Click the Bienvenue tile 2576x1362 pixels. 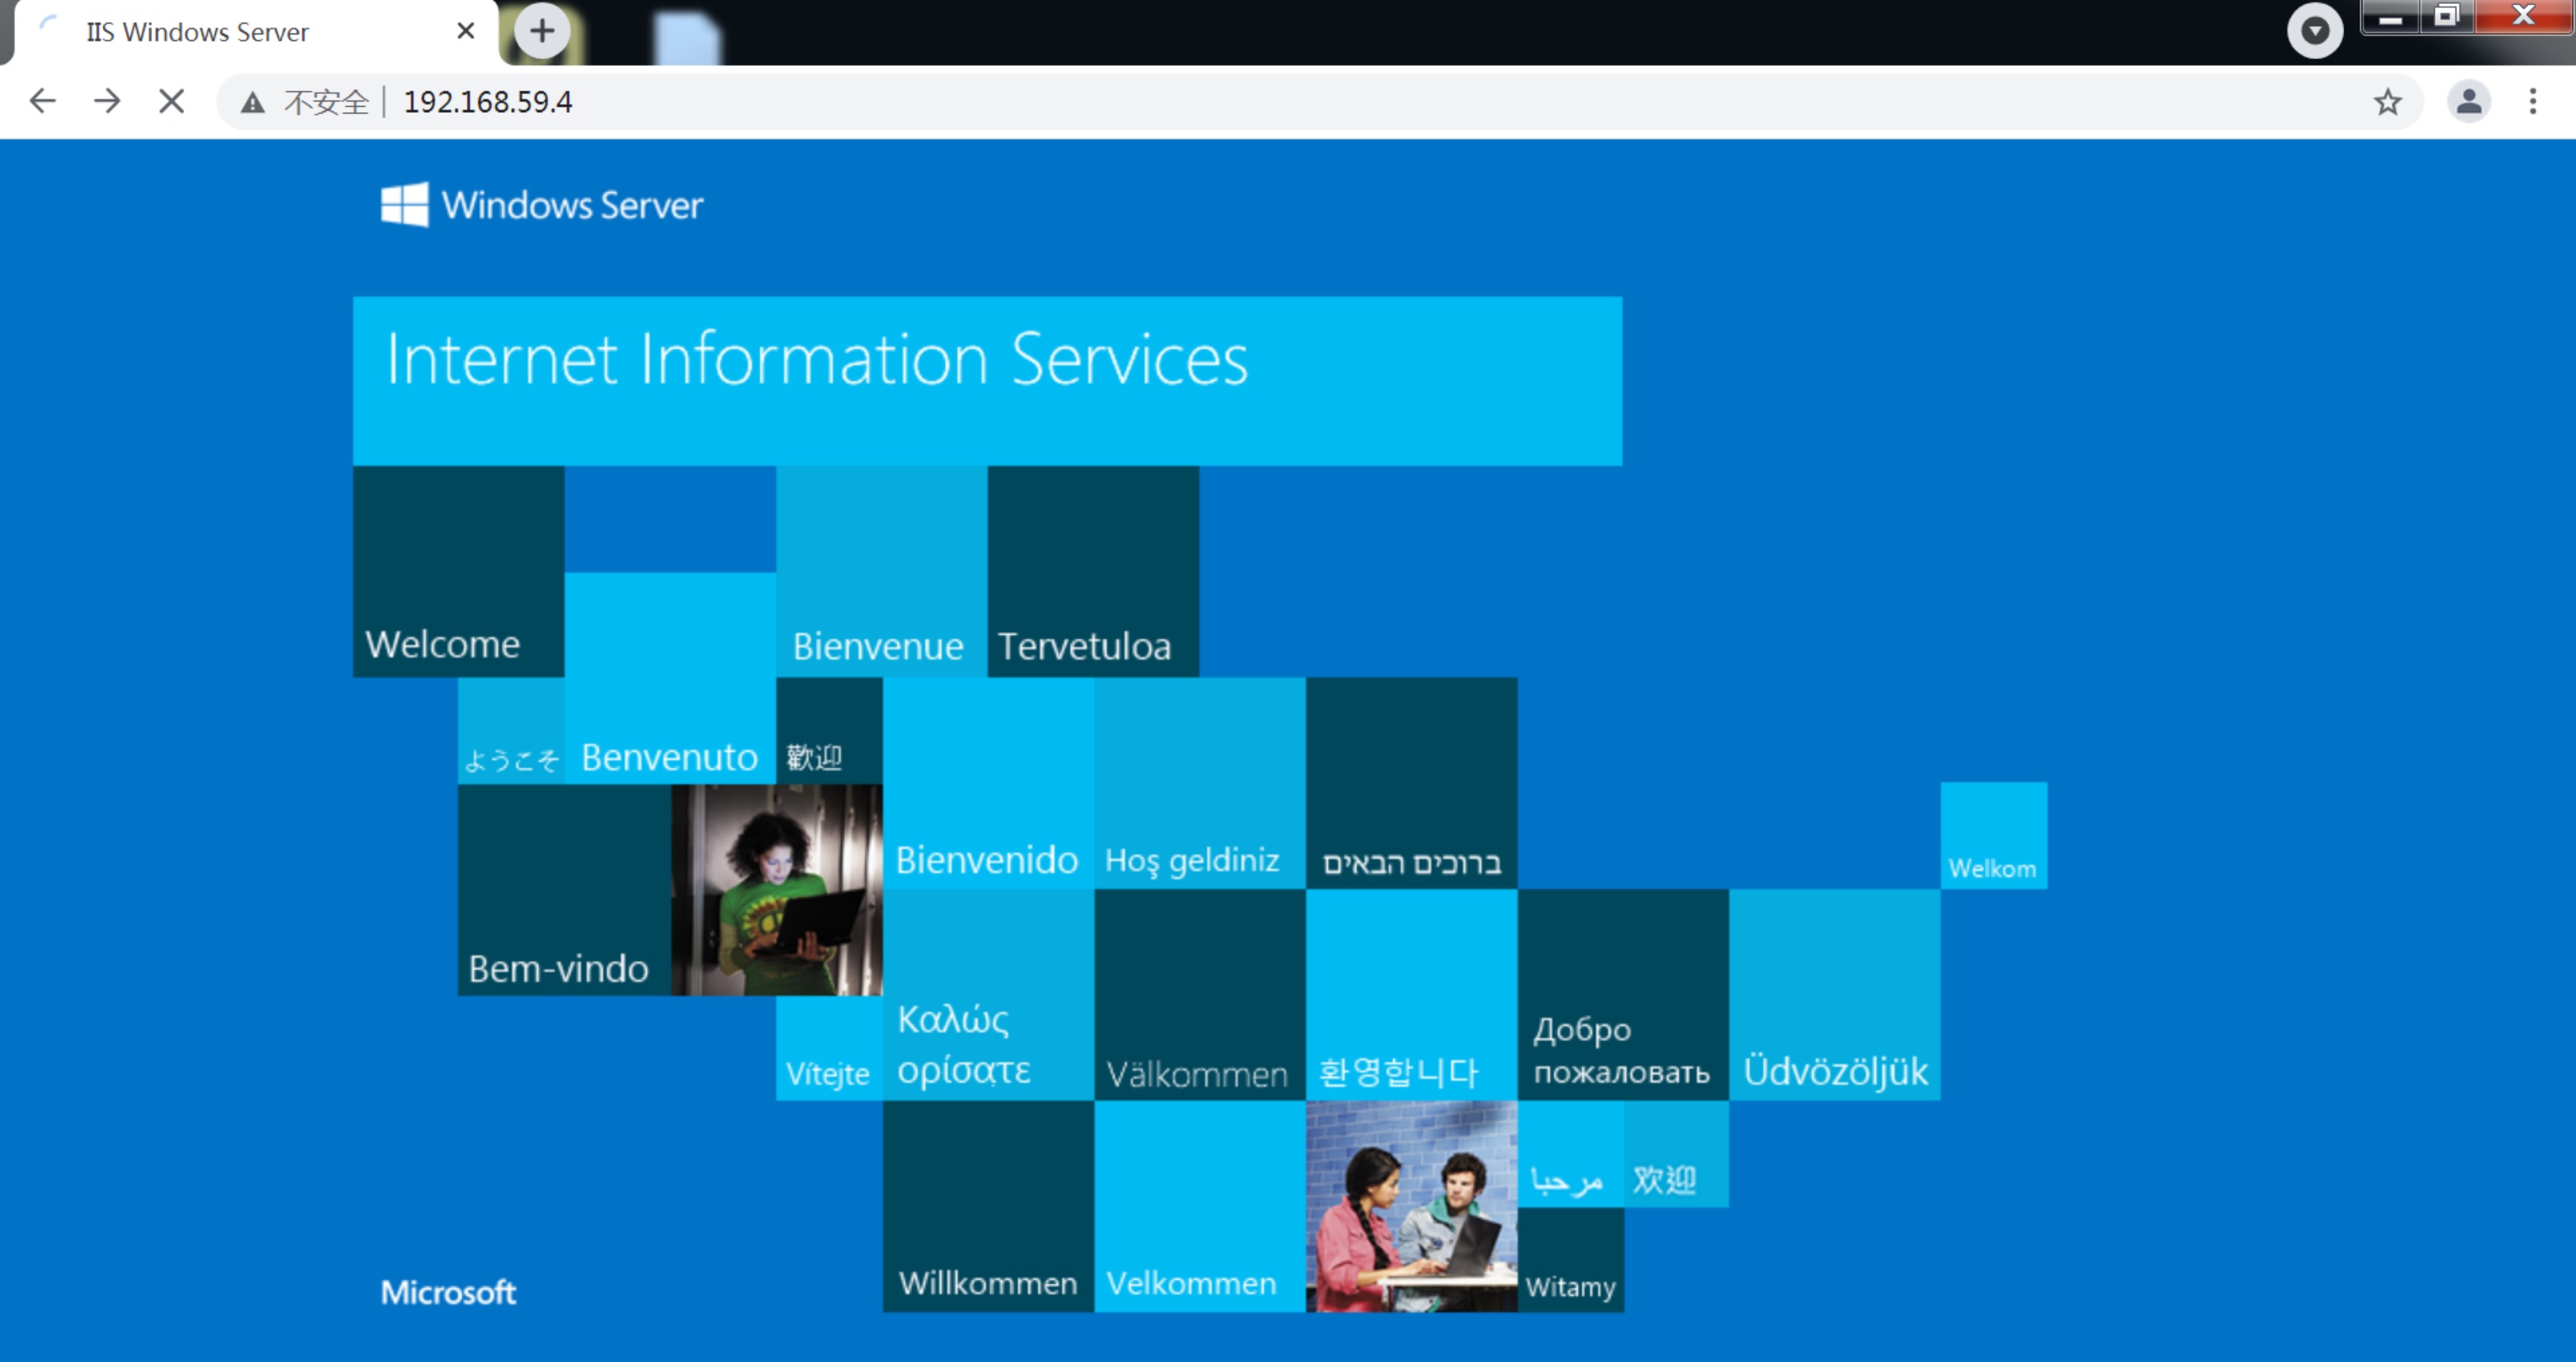pos(881,571)
